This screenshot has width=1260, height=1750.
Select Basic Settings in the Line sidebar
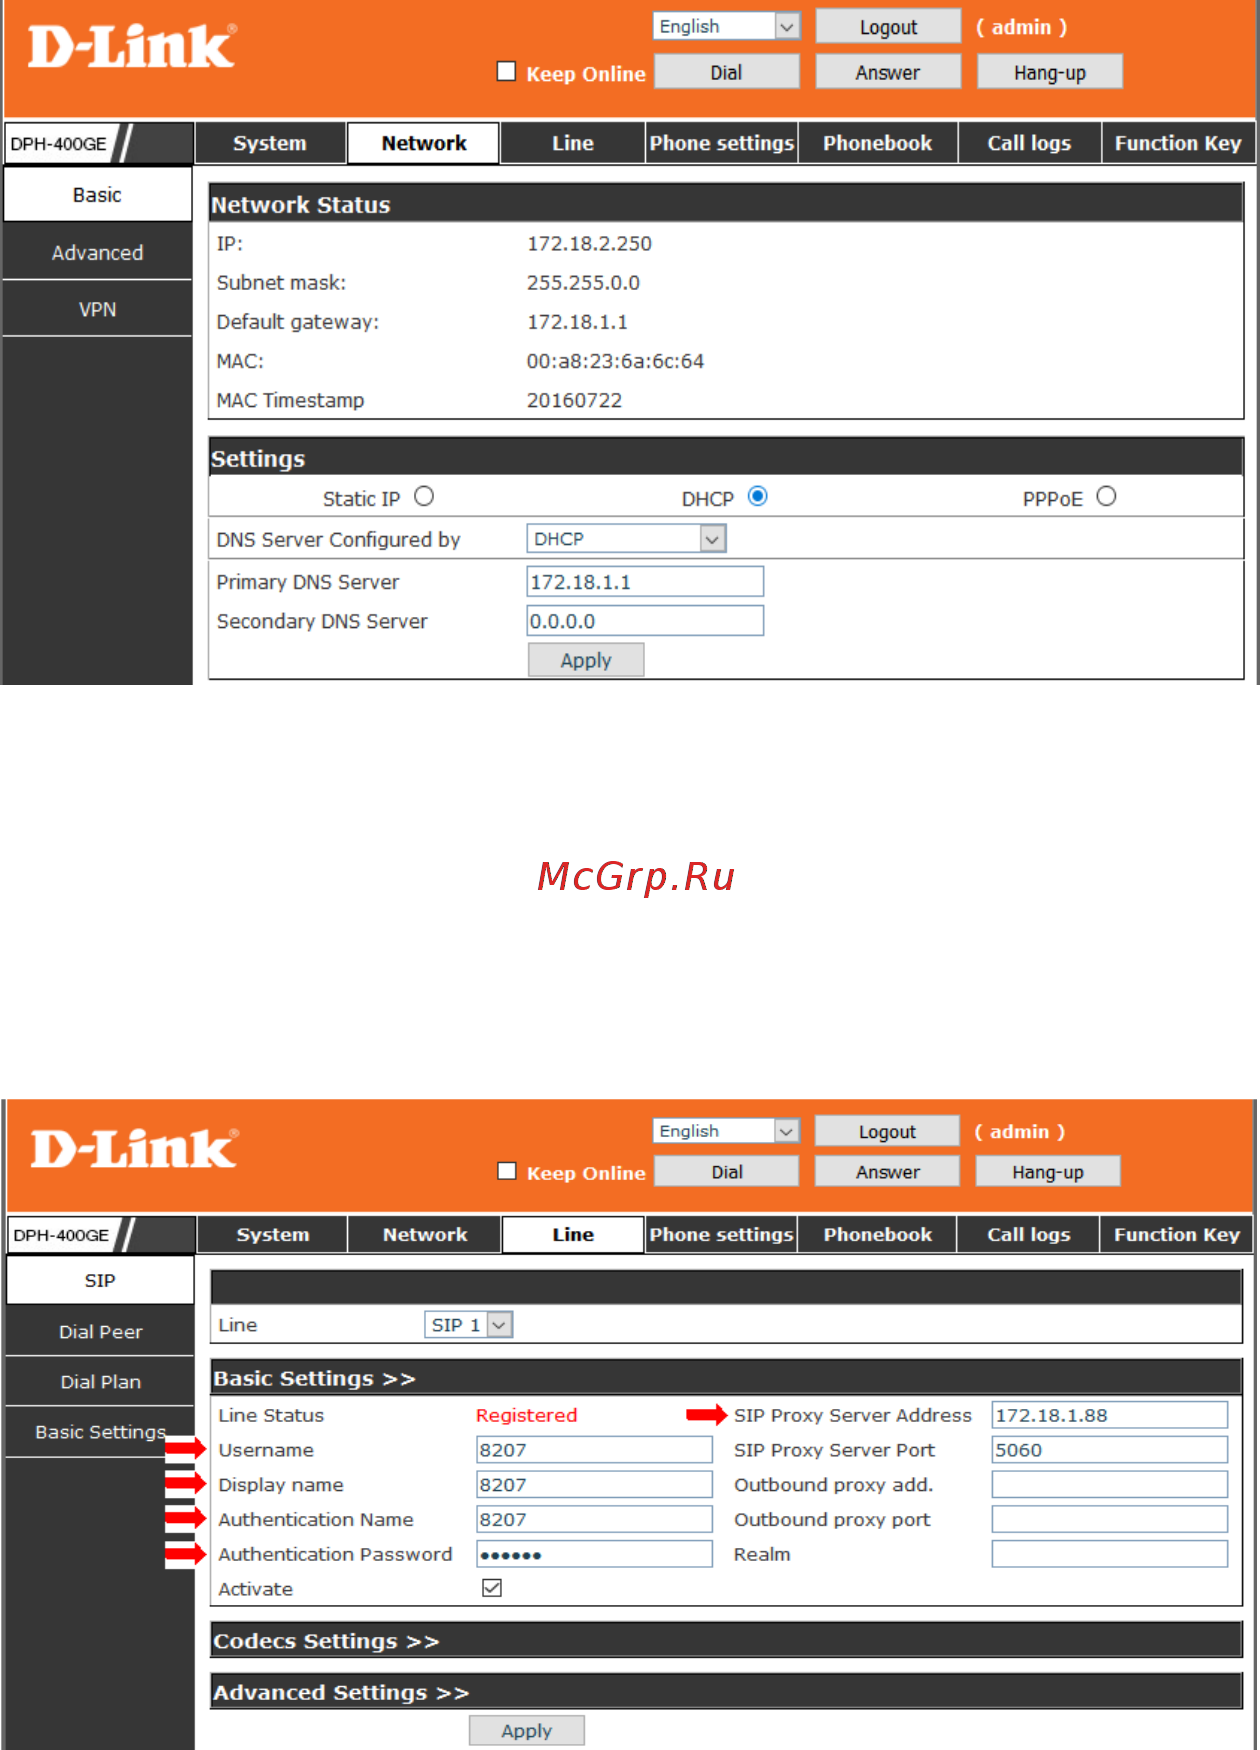point(100,1431)
